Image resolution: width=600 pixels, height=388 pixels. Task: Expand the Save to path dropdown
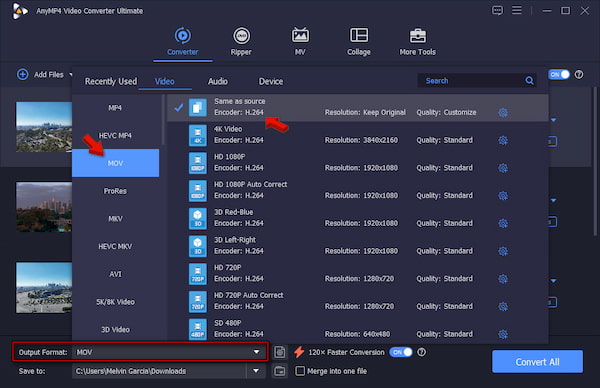(256, 371)
